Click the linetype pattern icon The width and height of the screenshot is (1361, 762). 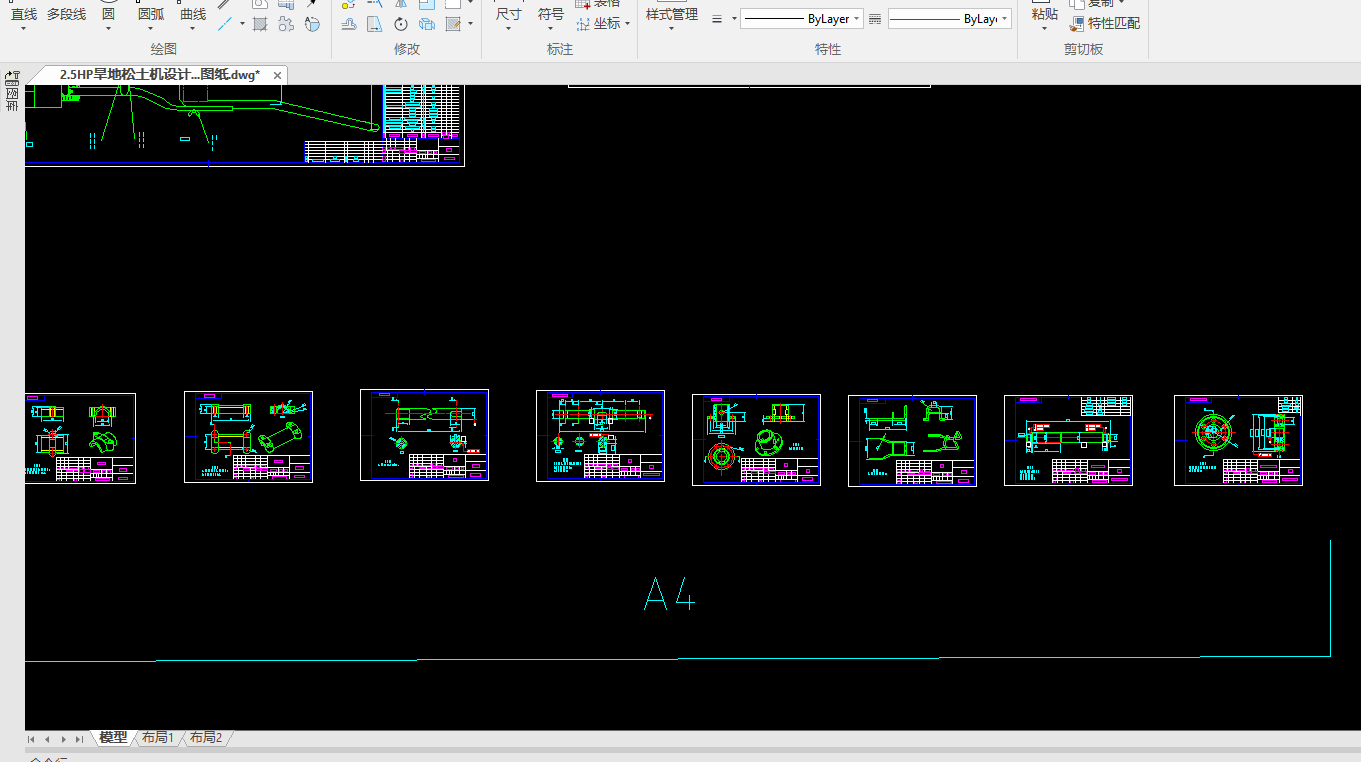pyautogui.click(x=875, y=19)
